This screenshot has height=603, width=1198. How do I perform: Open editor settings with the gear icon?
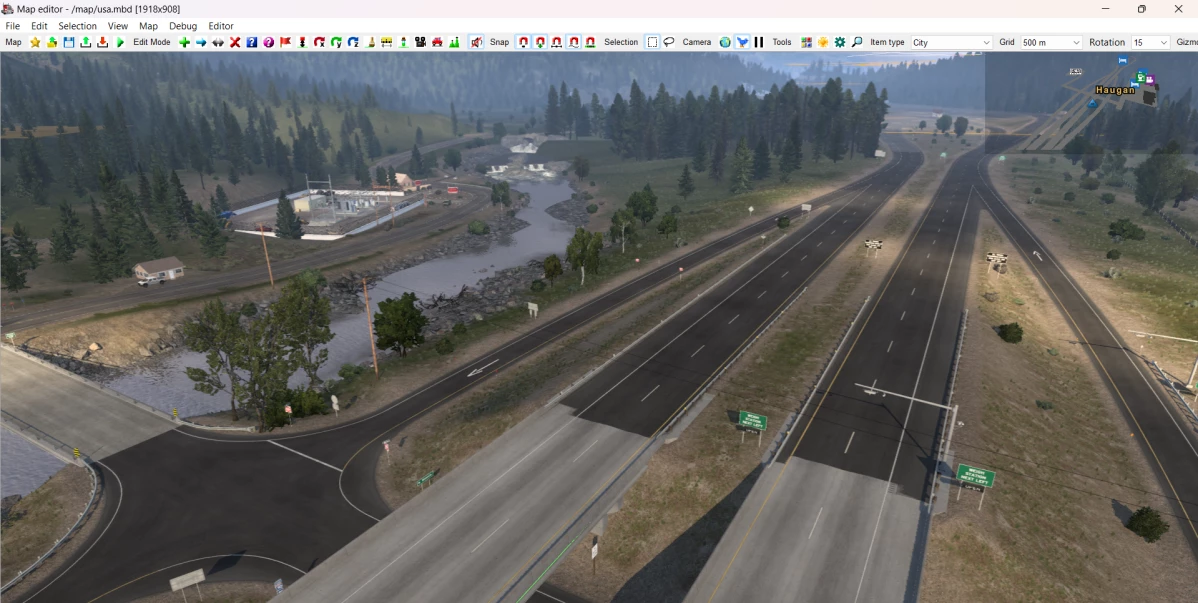(838, 42)
